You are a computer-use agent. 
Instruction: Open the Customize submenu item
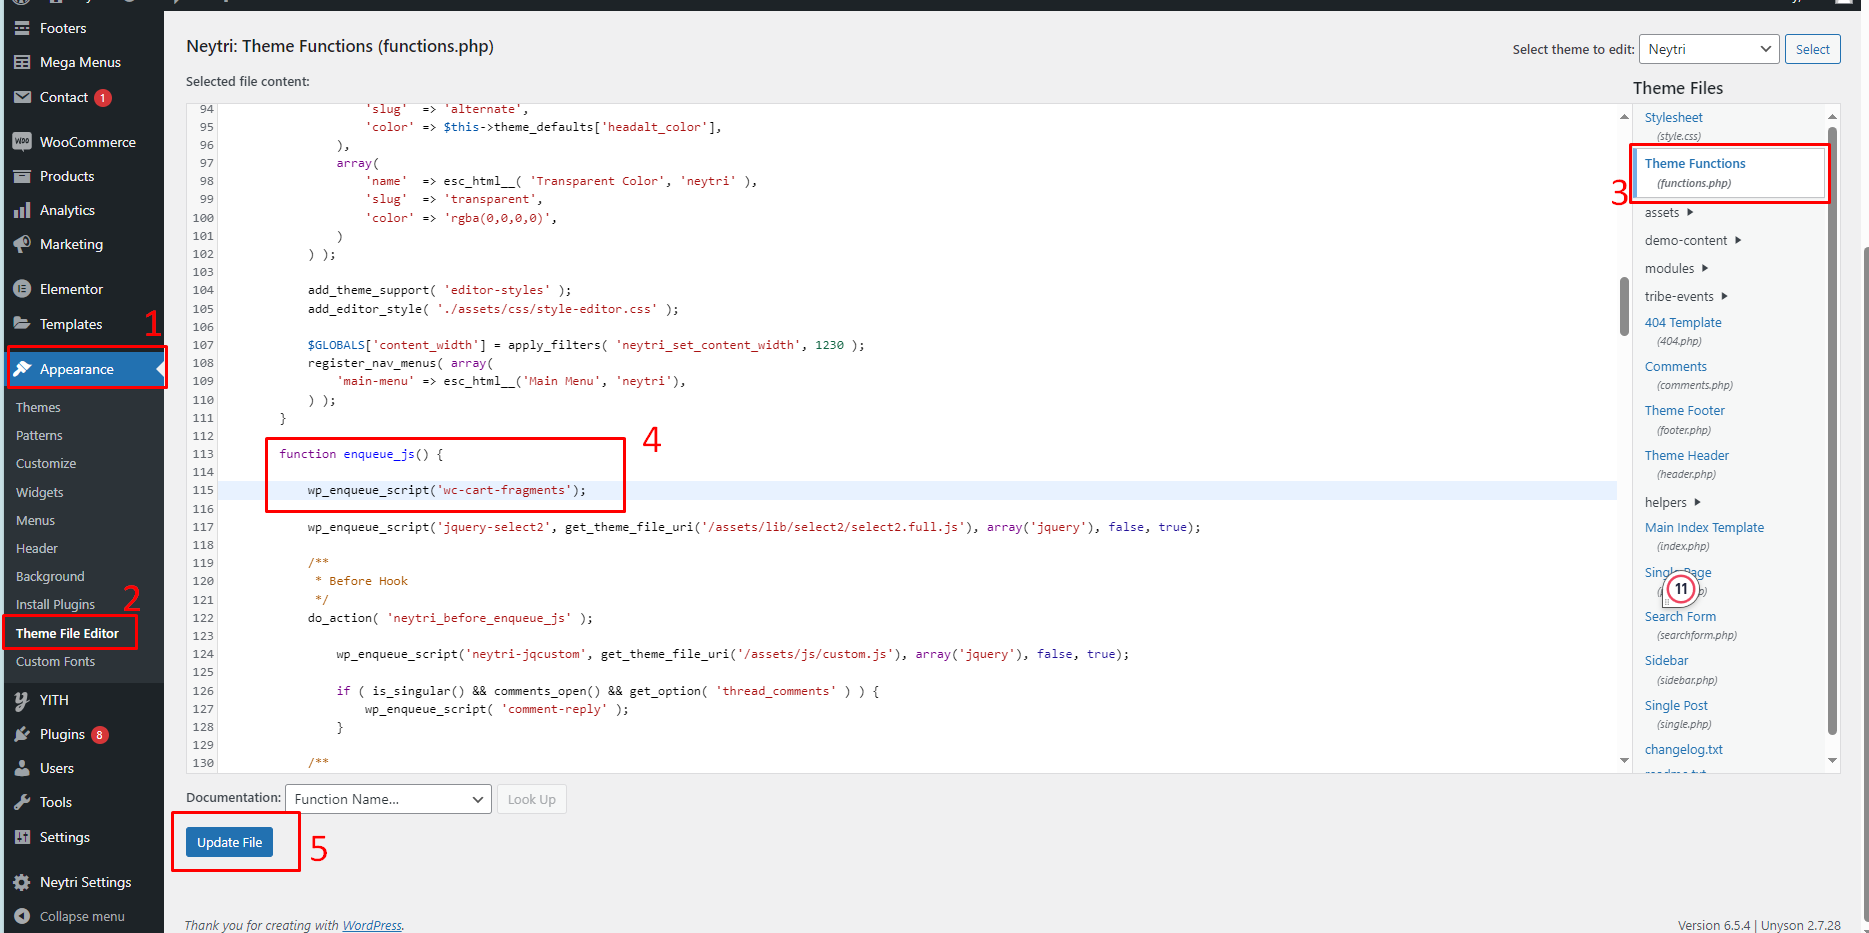(46, 463)
